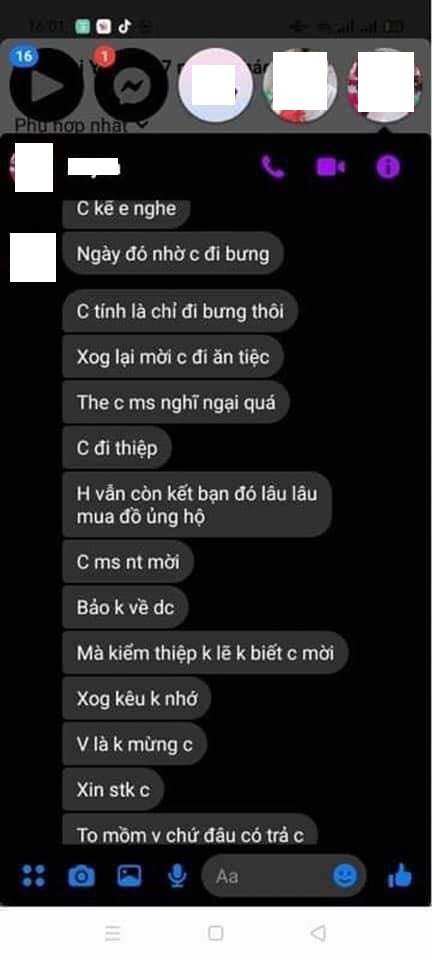Image resolution: width=432 pixels, height=960 pixels.
Task: Tap the Aa message input field
Action: click(284, 876)
